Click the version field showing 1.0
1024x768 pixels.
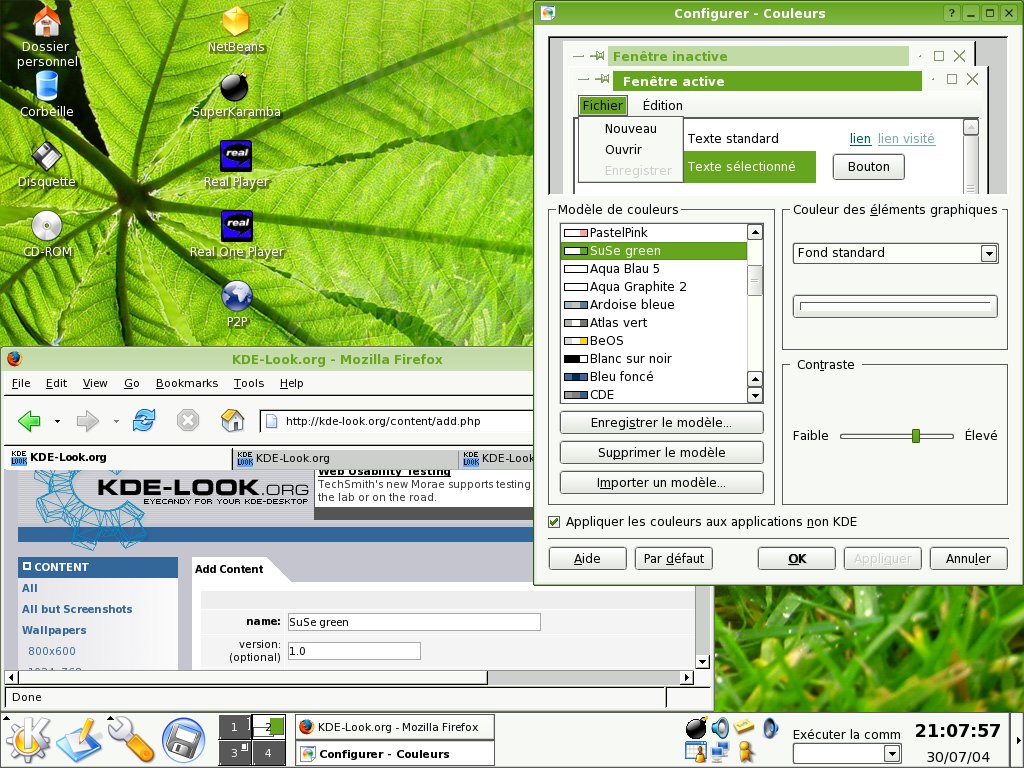click(x=354, y=650)
